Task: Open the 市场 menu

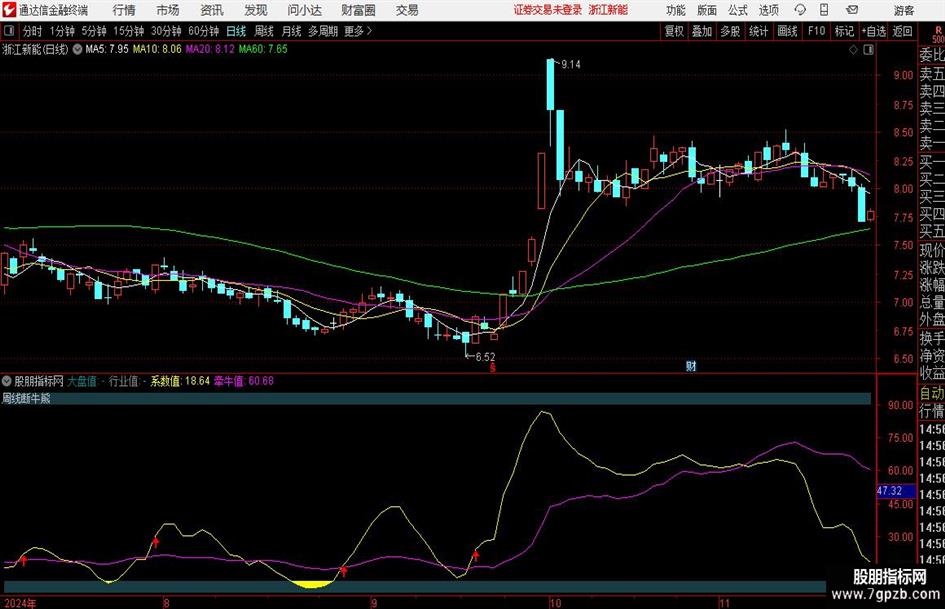Action: tap(168, 10)
